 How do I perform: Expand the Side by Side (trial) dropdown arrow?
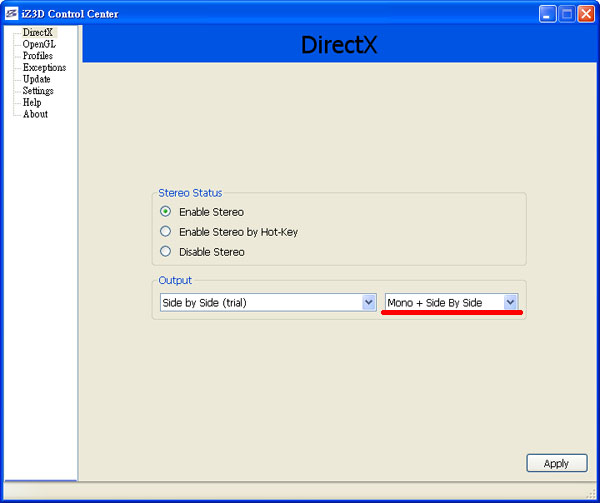pos(368,303)
